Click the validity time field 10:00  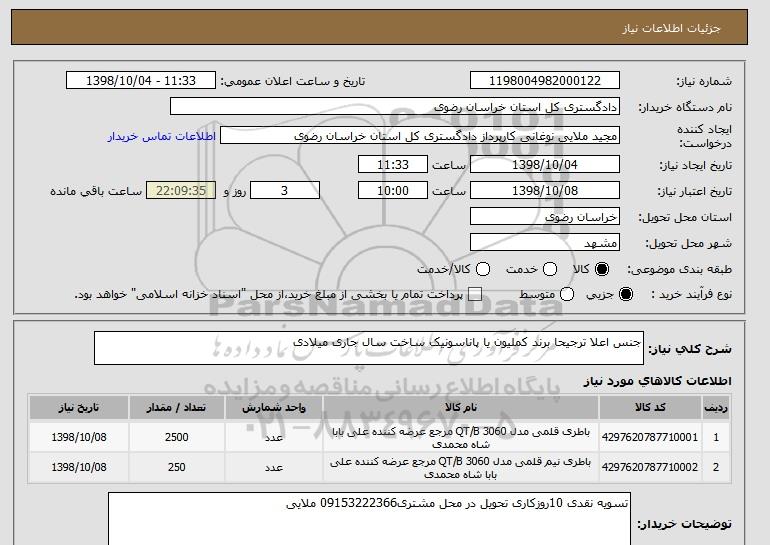pos(393,191)
